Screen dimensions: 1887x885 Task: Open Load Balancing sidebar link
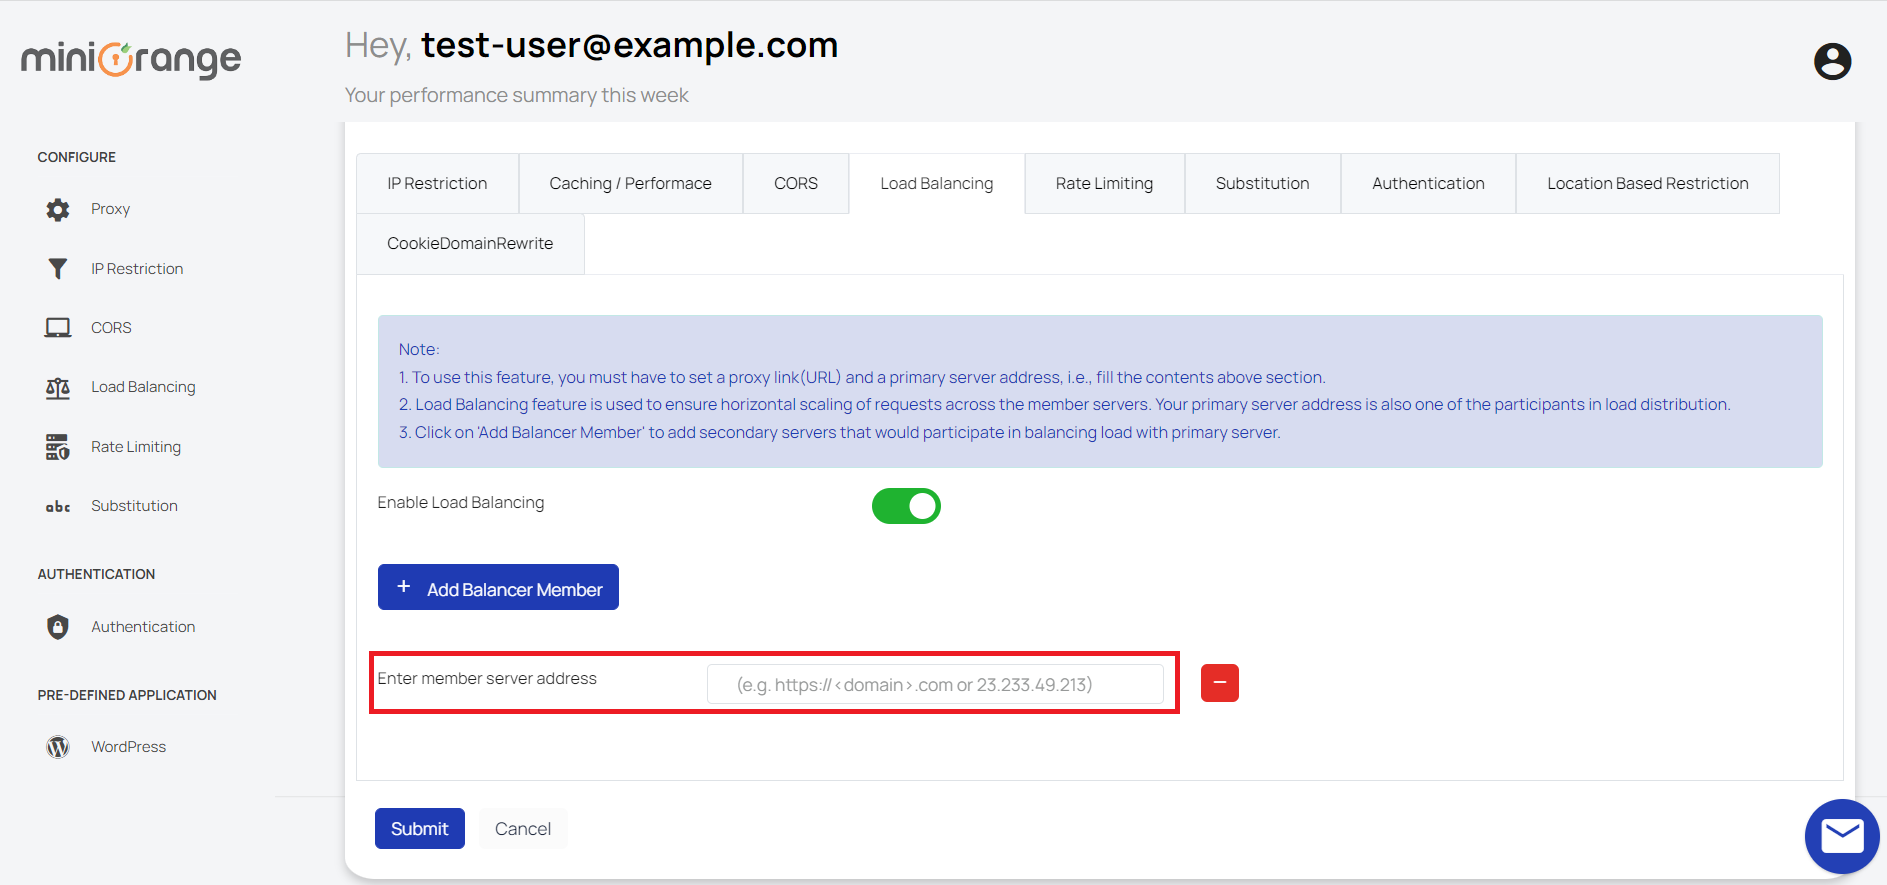(x=143, y=387)
